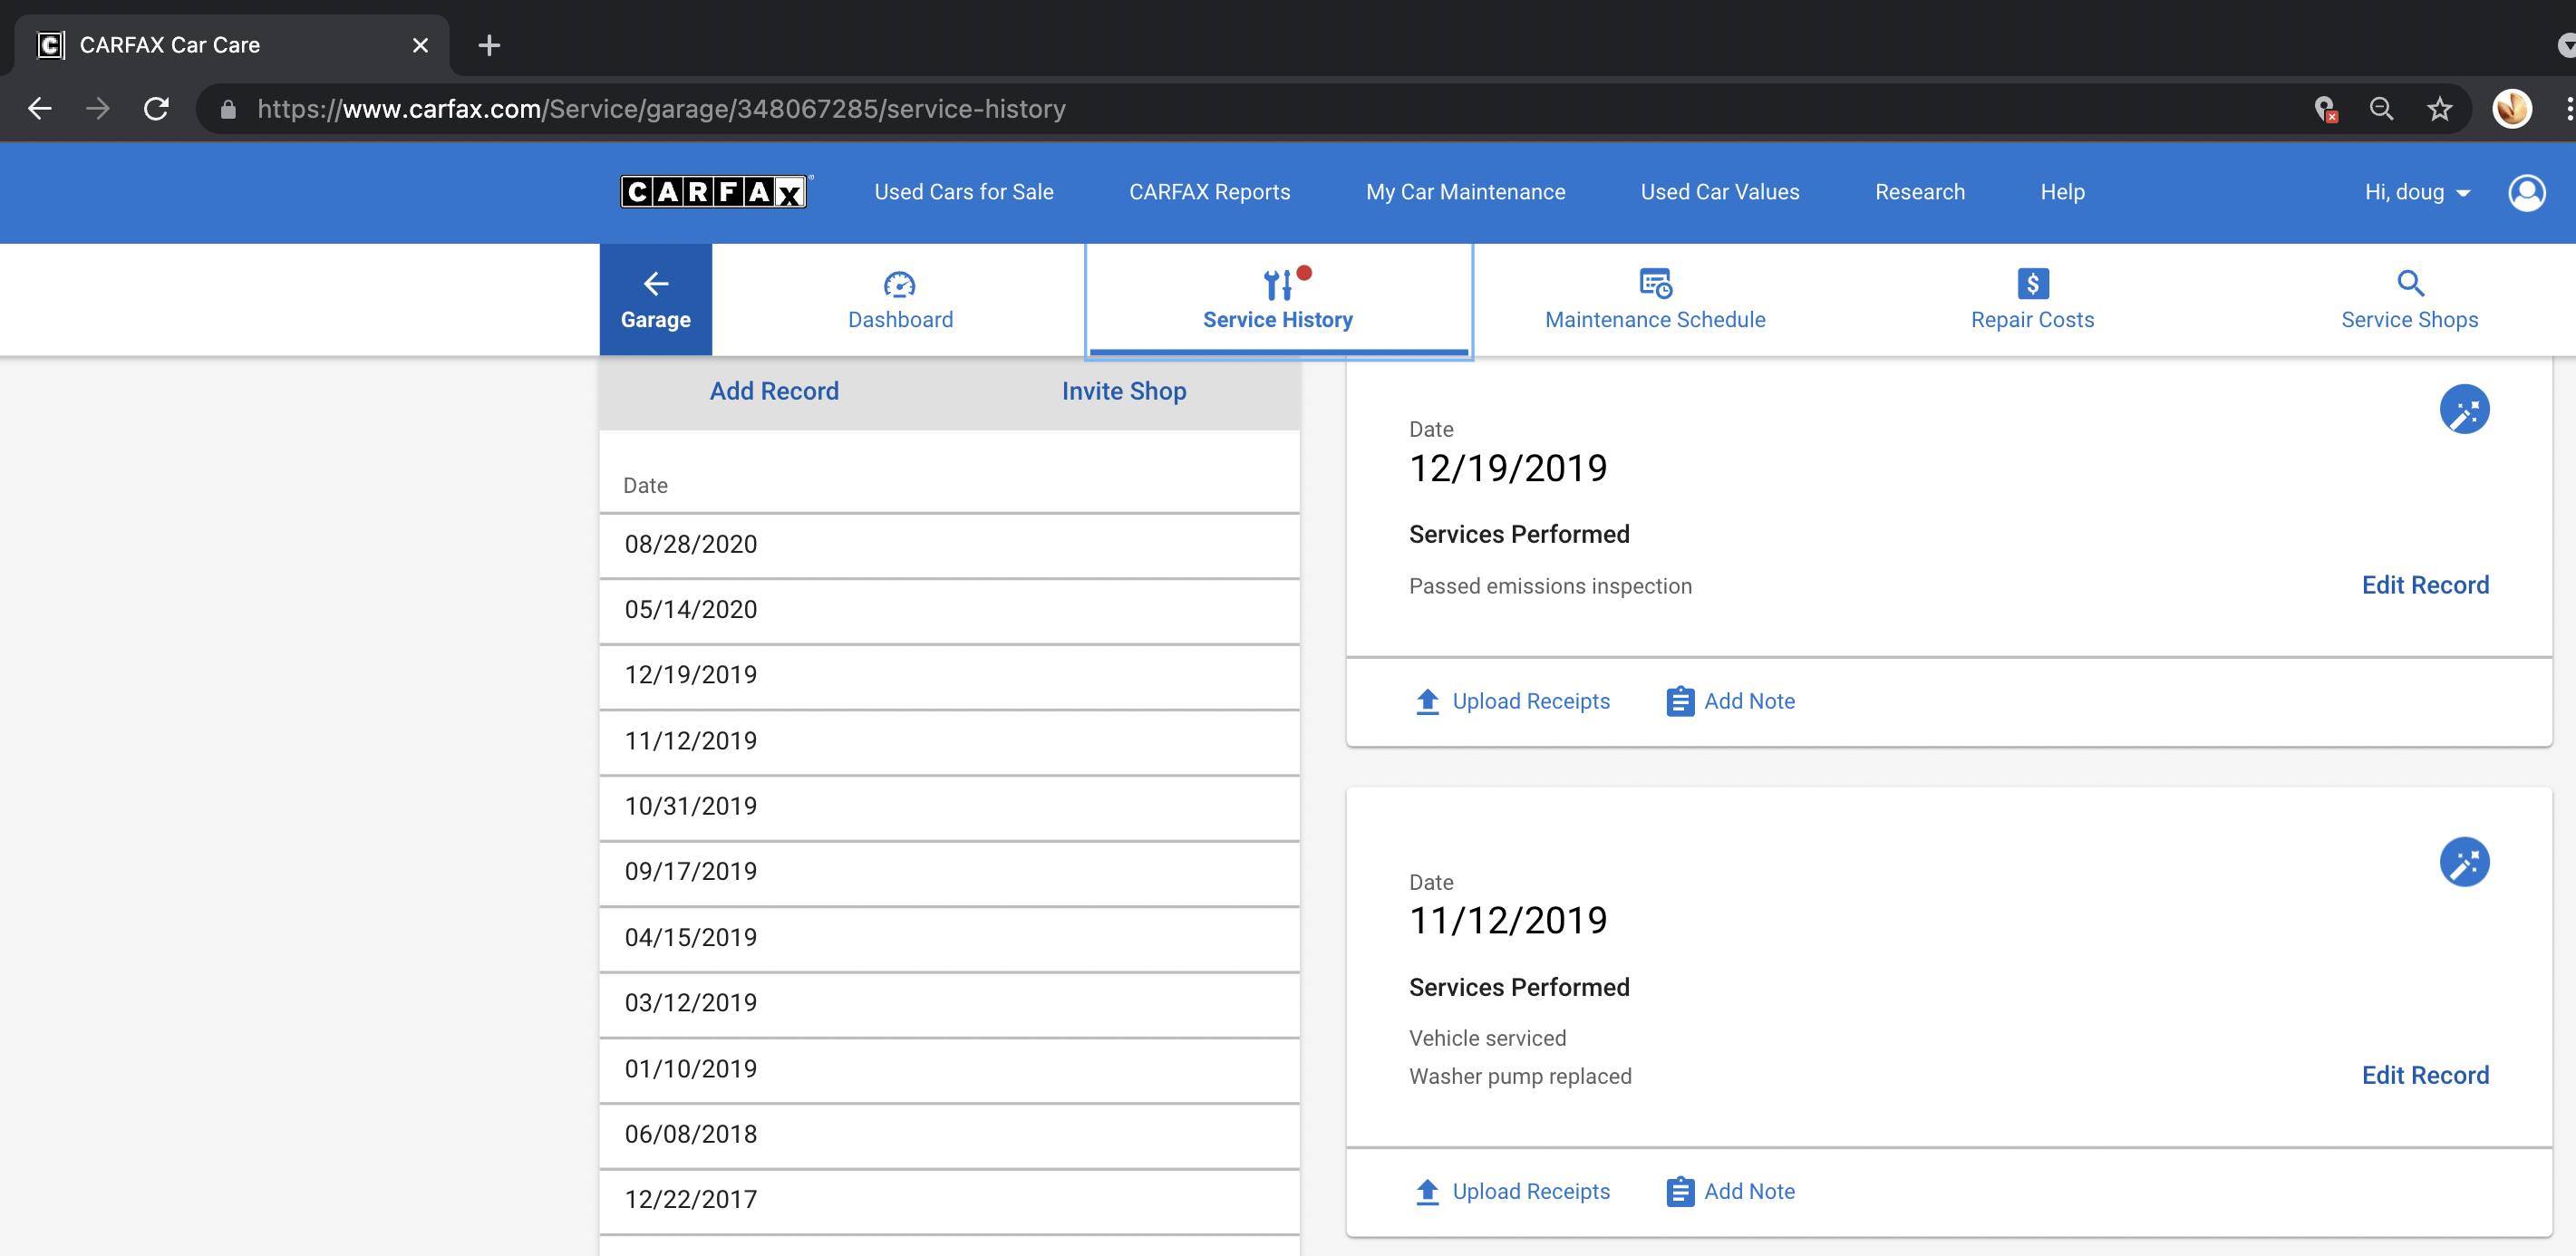Edit Record for 11/12/2019

[2425, 1075]
